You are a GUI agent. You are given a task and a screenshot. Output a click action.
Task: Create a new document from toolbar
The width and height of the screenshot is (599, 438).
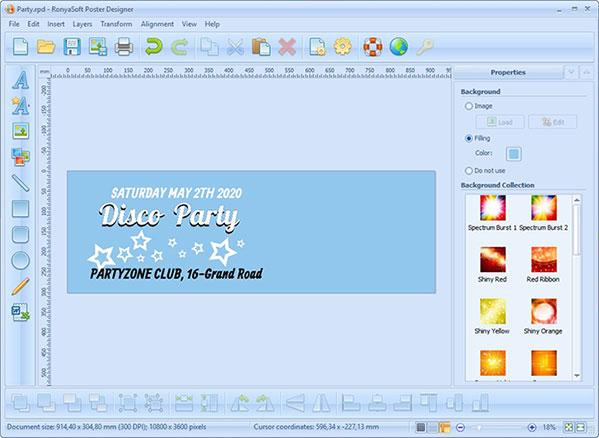[x=20, y=47]
